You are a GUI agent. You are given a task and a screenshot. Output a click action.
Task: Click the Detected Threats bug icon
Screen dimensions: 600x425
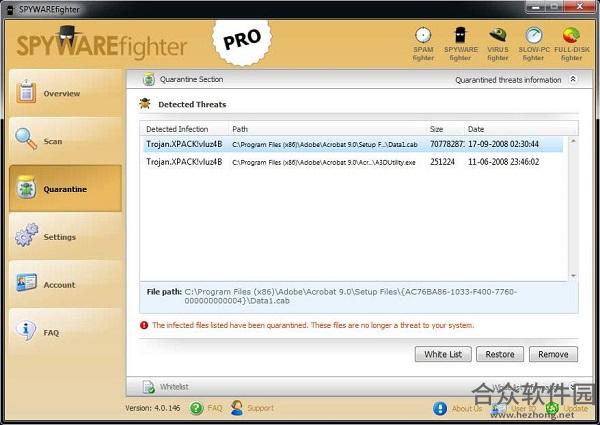click(x=145, y=104)
